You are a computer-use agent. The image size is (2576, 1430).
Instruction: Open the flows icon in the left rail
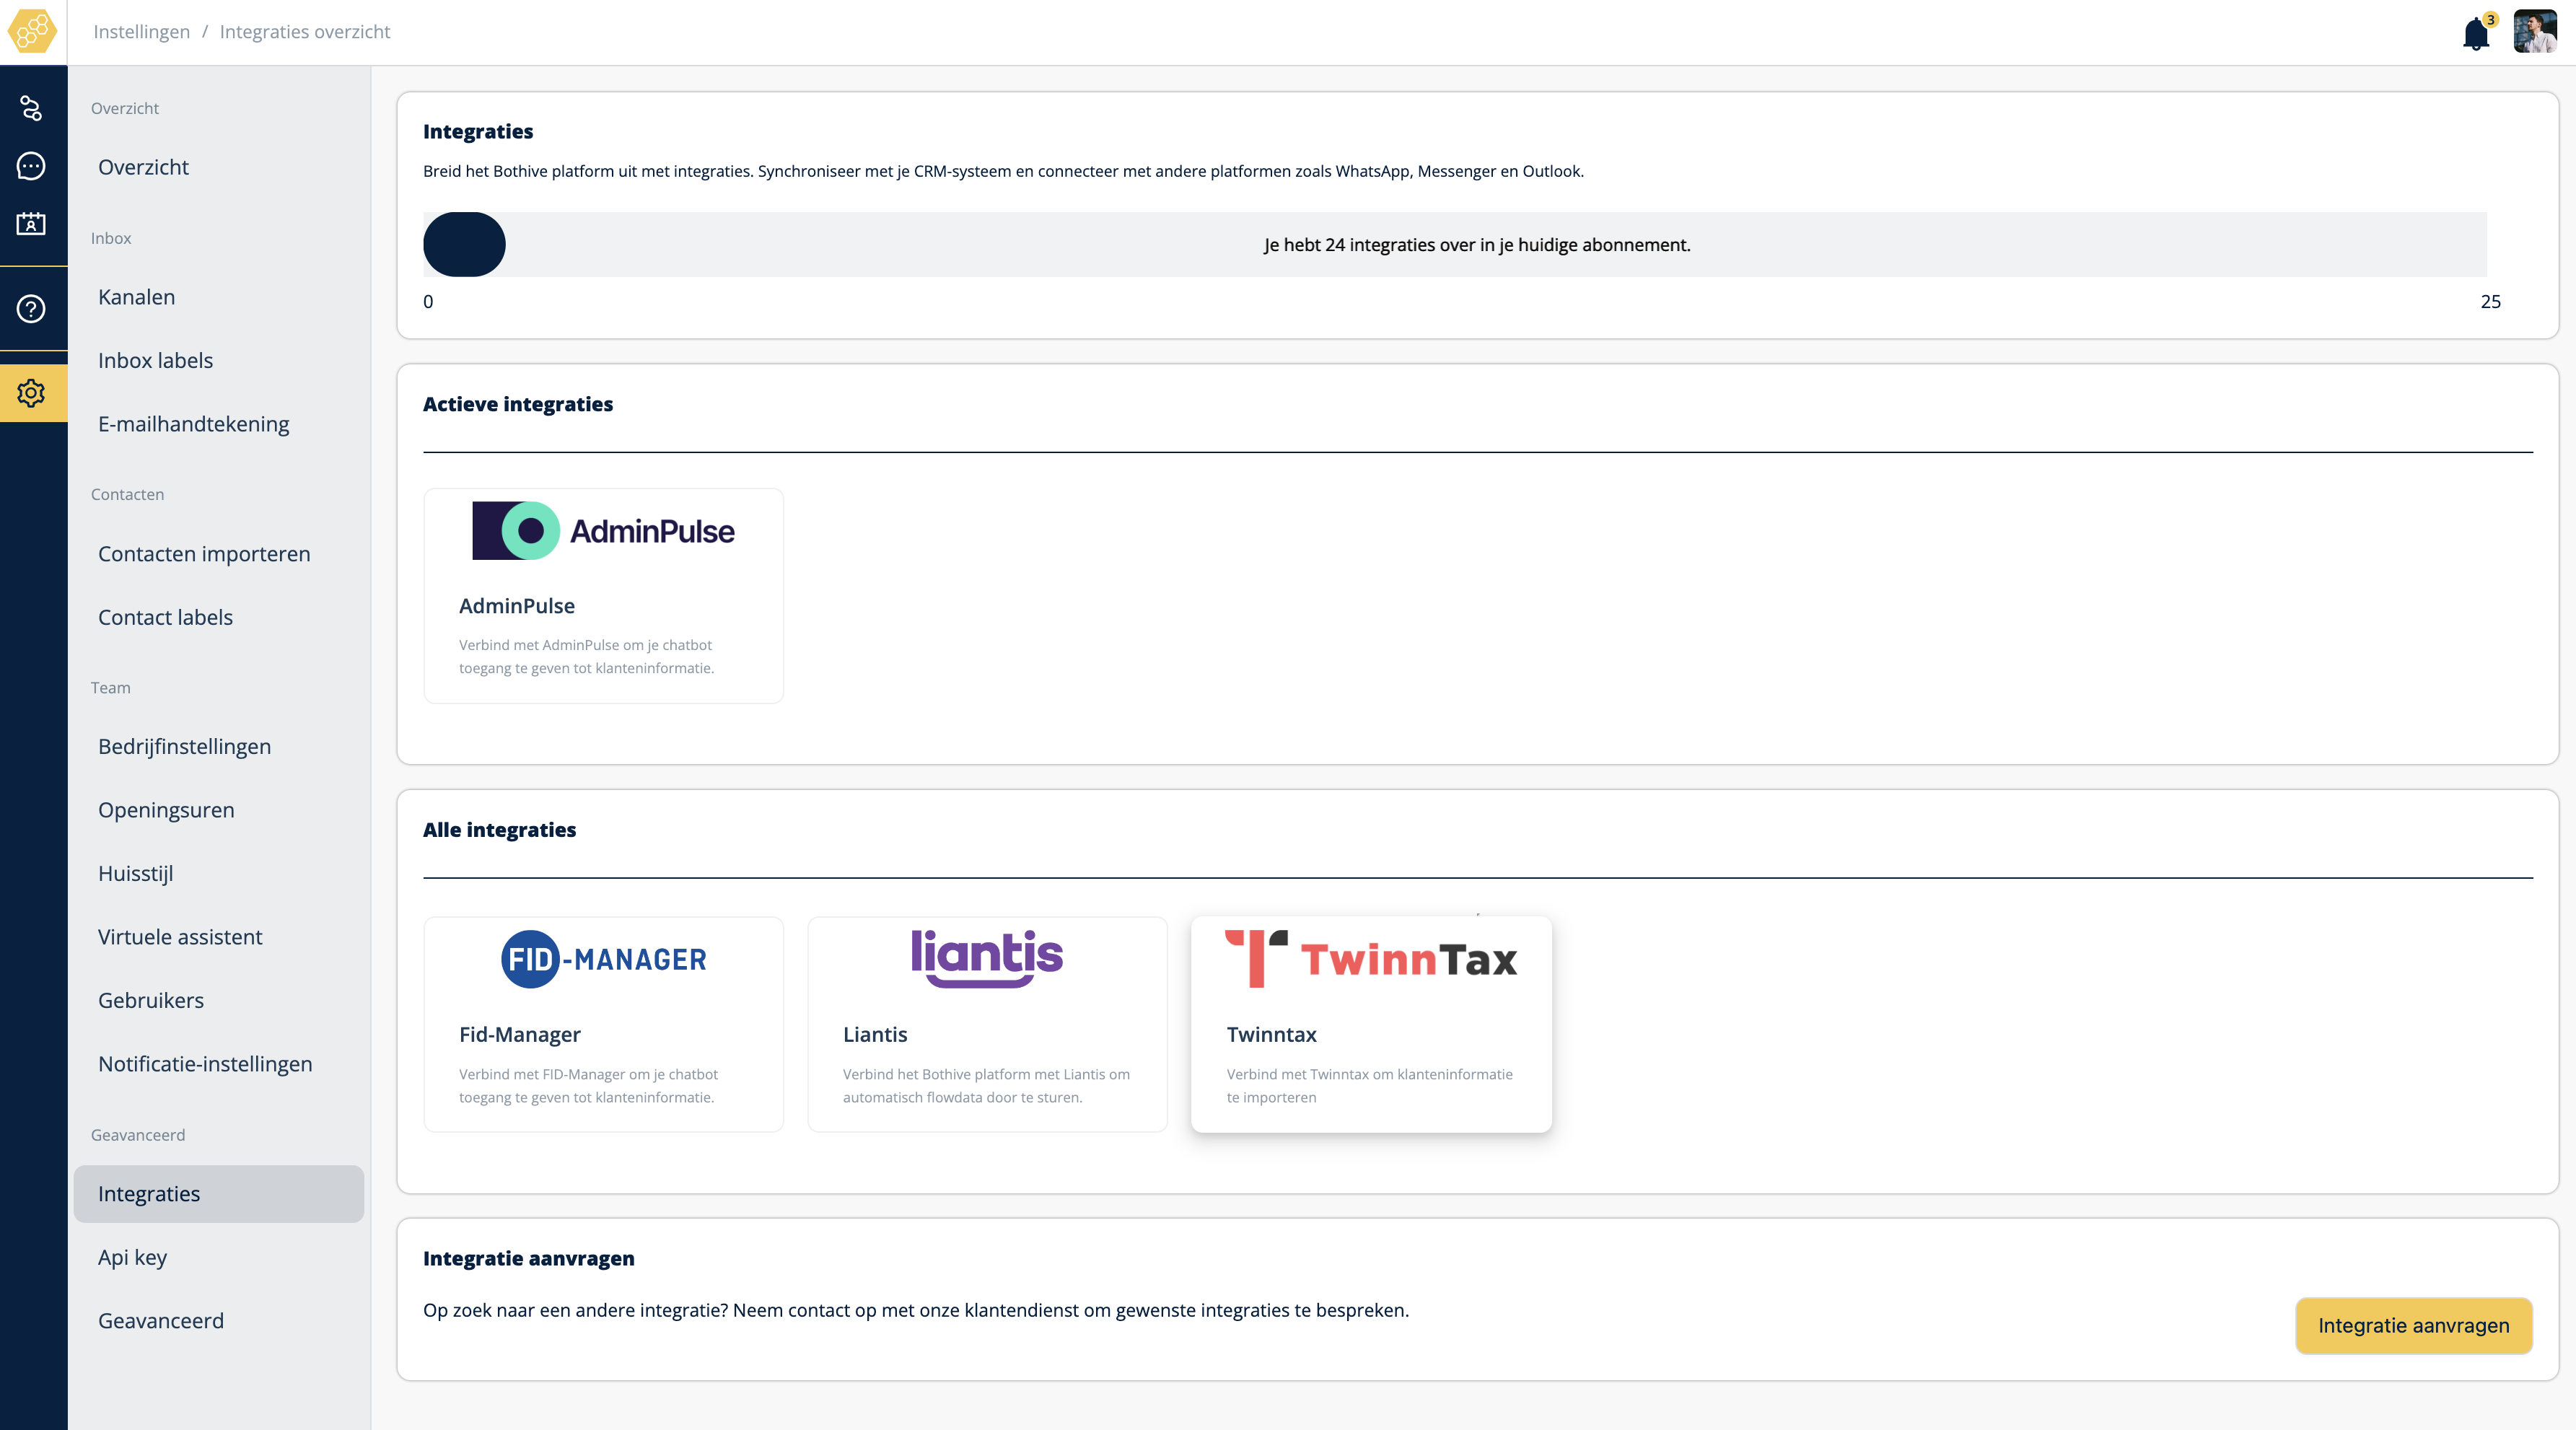tap(32, 108)
